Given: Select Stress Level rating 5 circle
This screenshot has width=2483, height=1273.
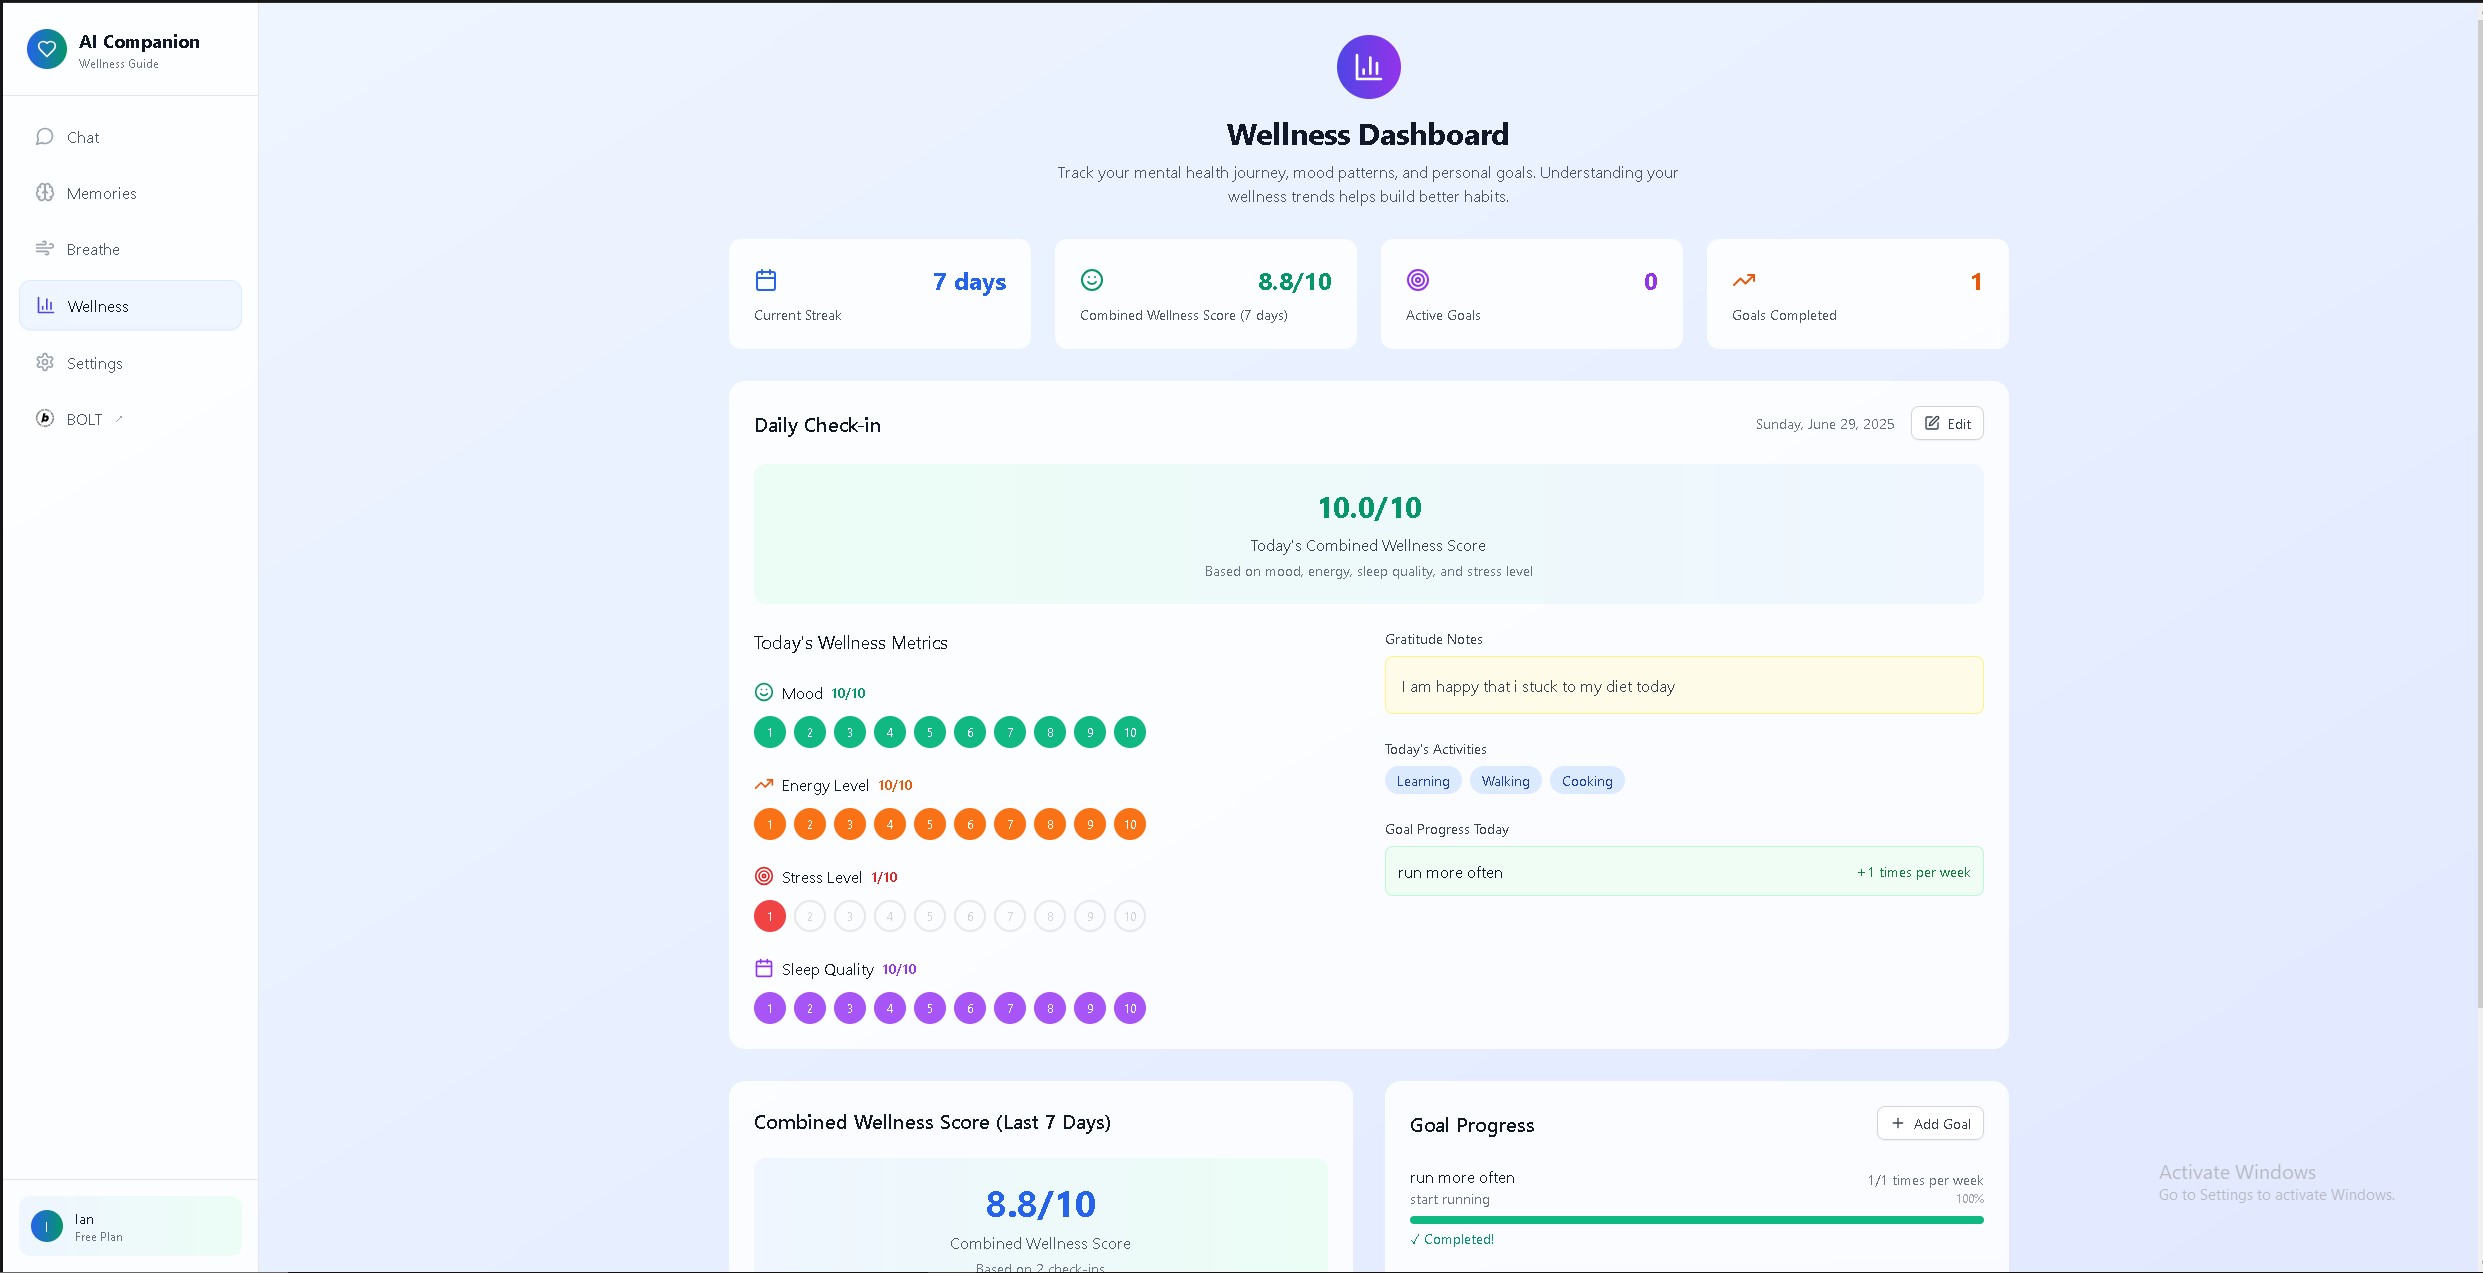Looking at the screenshot, I should [930, 916].
